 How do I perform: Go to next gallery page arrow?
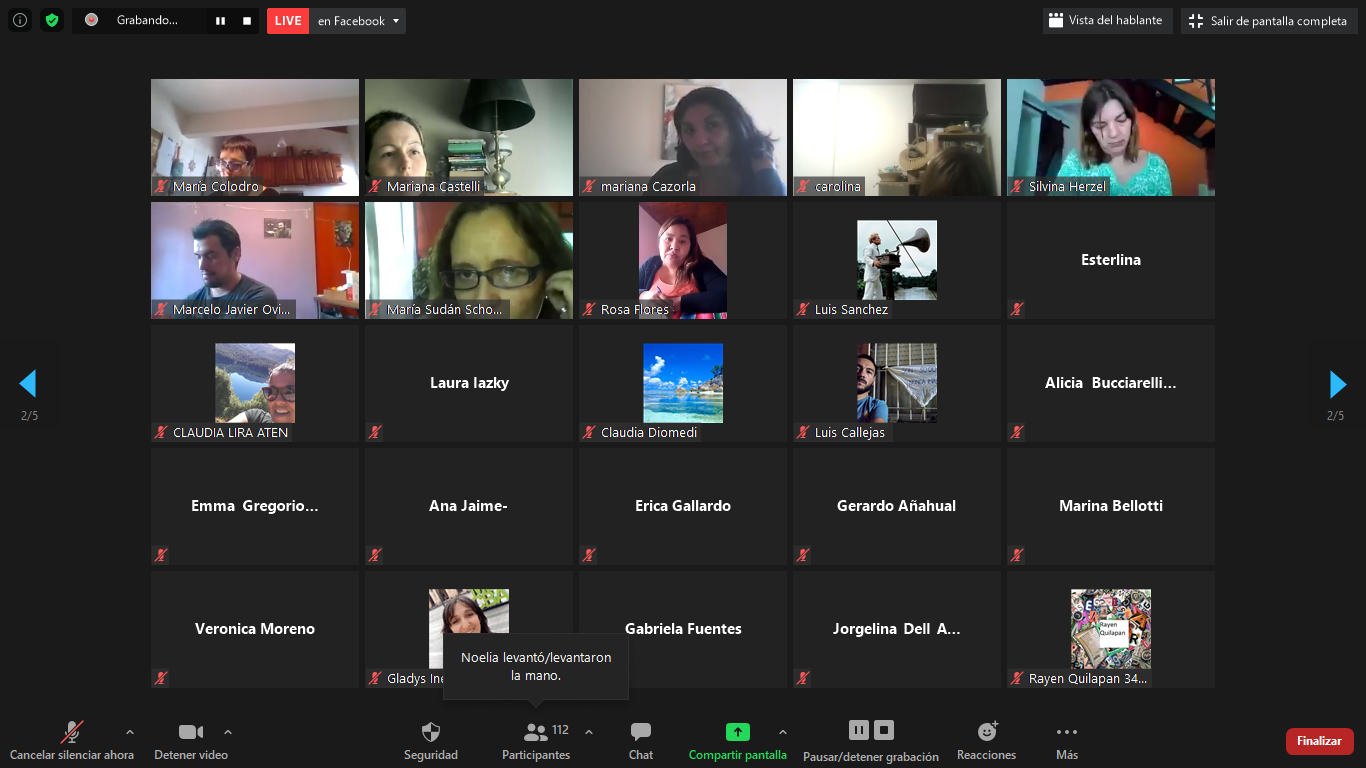[1337, 384]
